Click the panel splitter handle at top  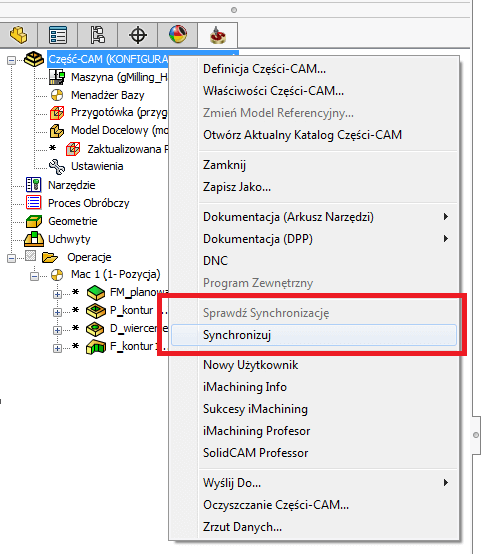tap(234, 10)
